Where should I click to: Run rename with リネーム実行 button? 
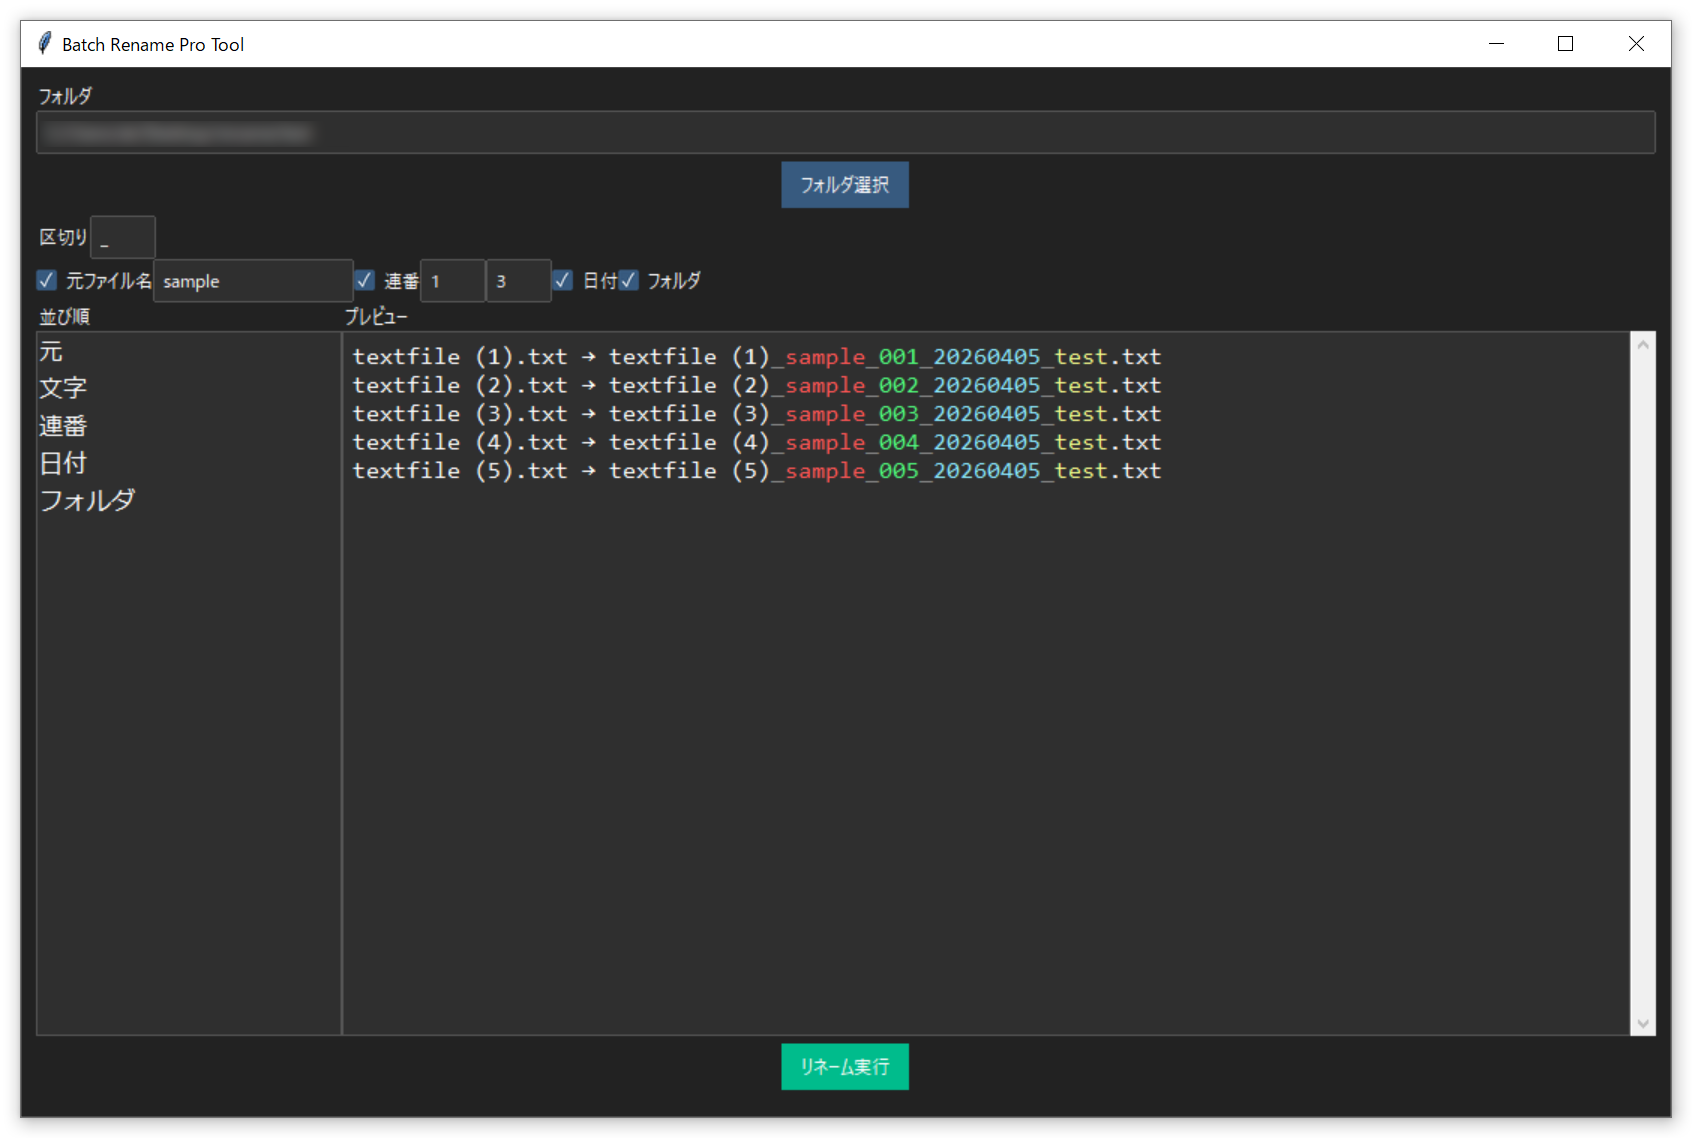845,1067
